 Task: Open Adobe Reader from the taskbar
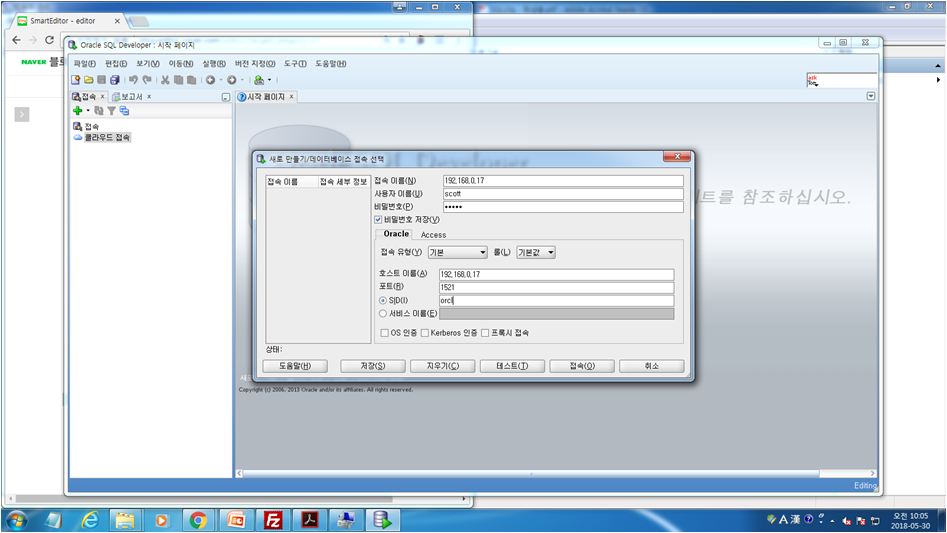[310, 520]
